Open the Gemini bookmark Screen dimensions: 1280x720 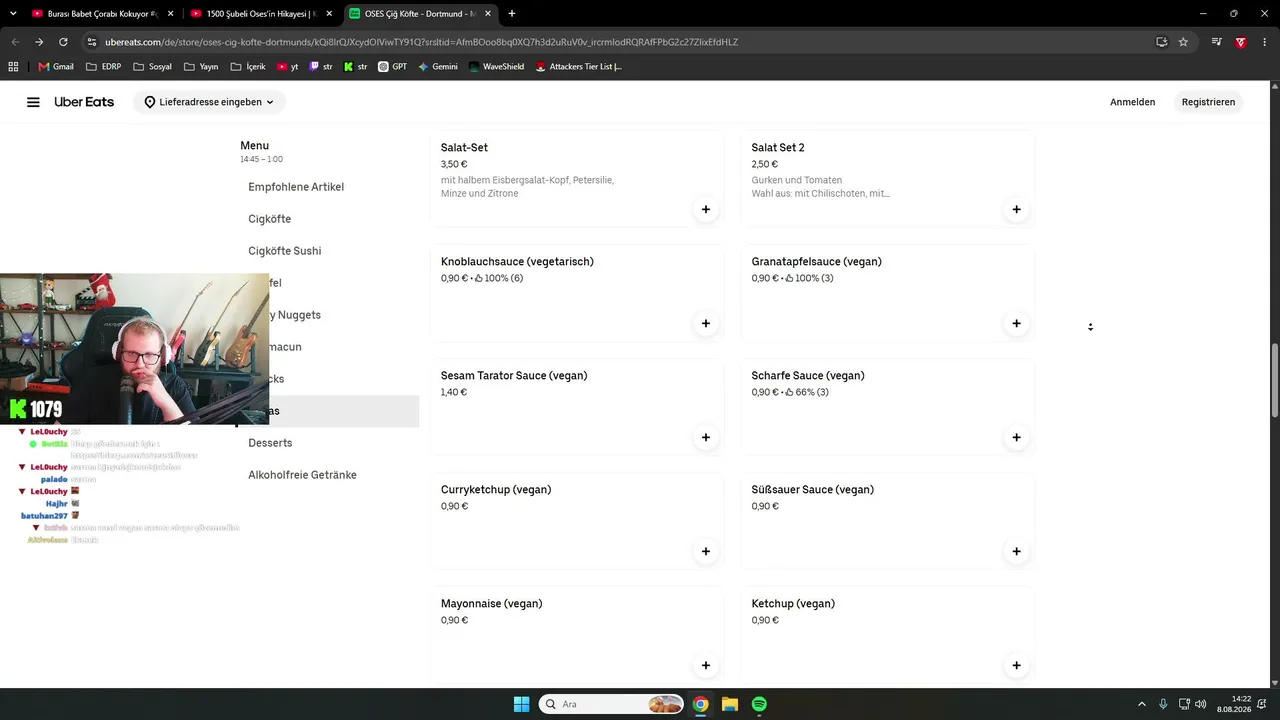pyautogui.click(x=438, y=67)
